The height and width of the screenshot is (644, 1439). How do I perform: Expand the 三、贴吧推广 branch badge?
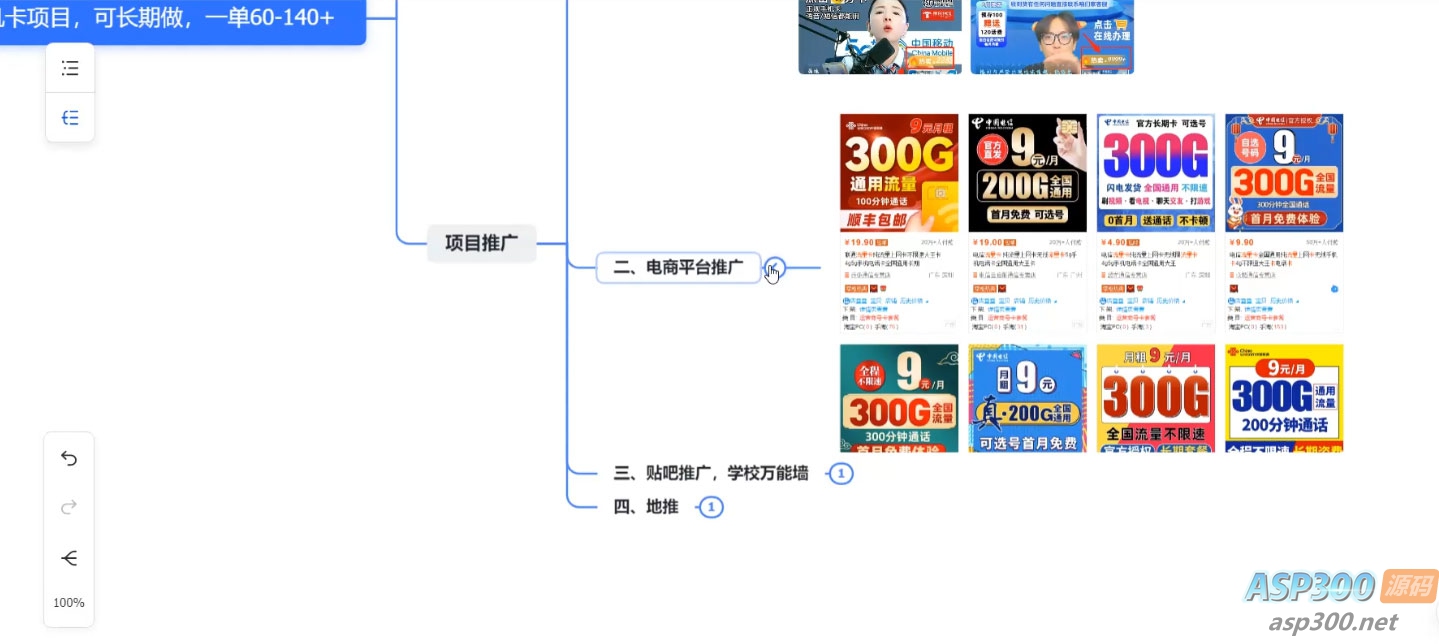pos(841,474)
